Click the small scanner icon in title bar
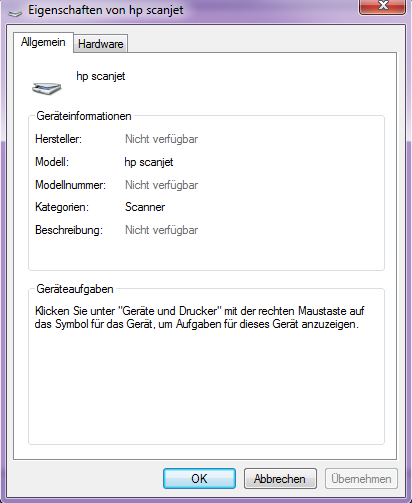Screen dimensions: 412x503 (15, 13)
